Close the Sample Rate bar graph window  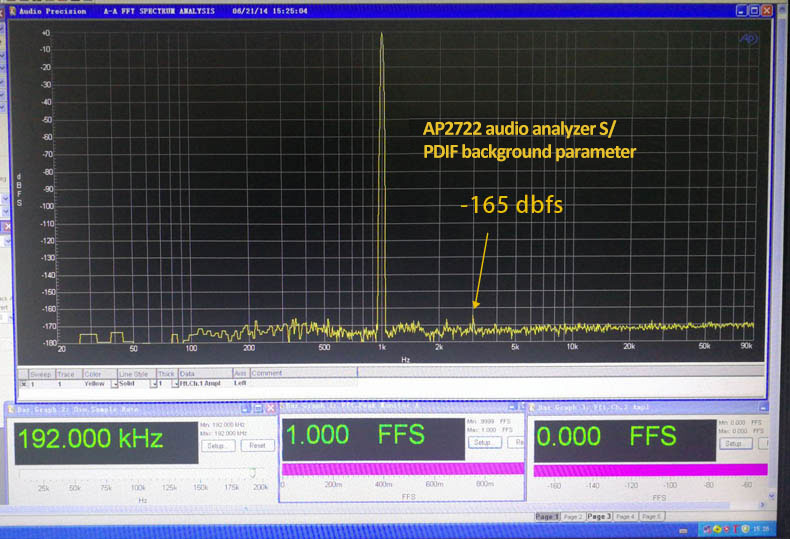coord(268,408)
